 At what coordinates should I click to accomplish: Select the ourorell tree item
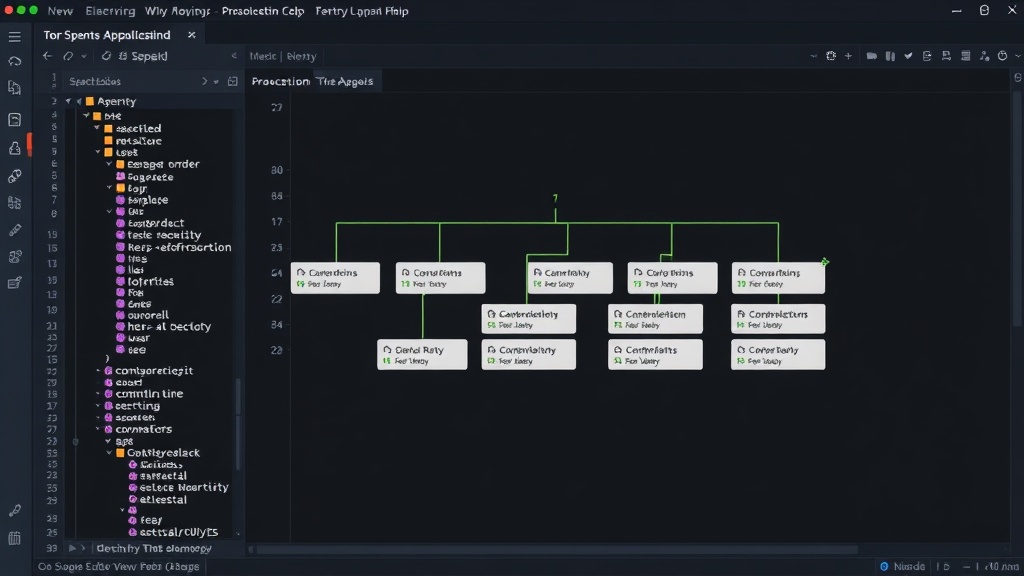pyautogui.click(x=148, y=315)
